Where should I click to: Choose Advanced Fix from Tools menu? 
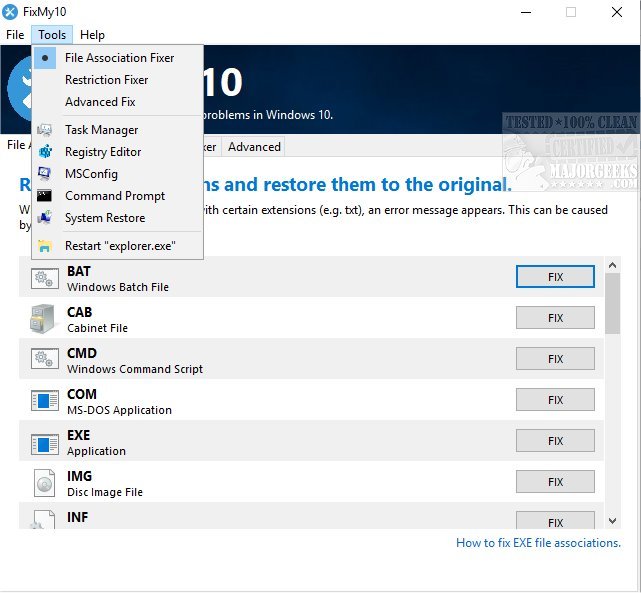(117, 102)
